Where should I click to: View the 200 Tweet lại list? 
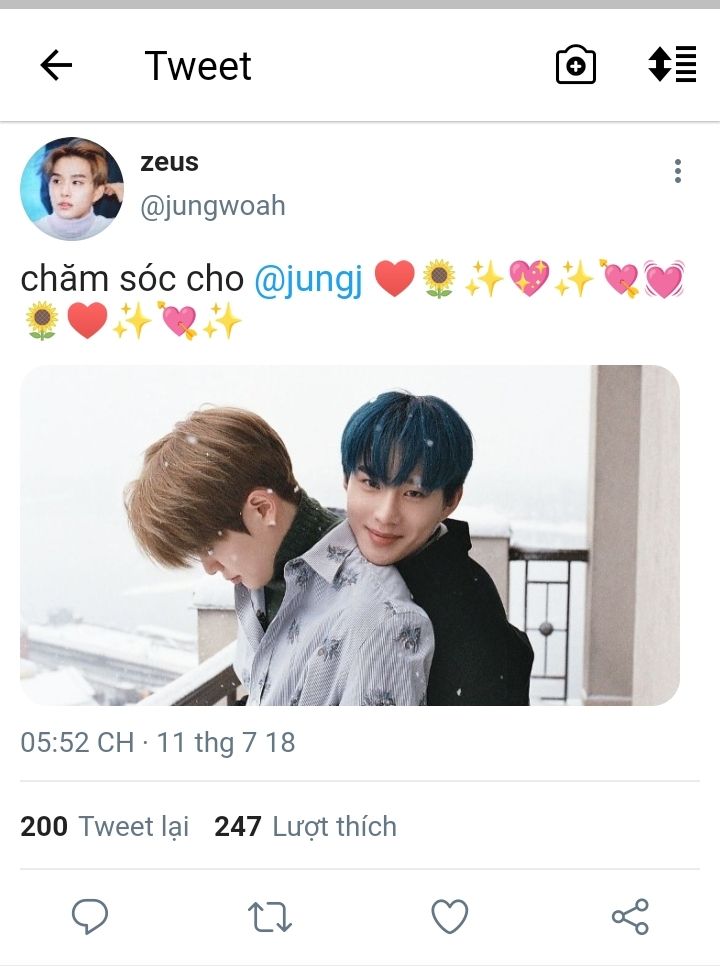(105, 826)
